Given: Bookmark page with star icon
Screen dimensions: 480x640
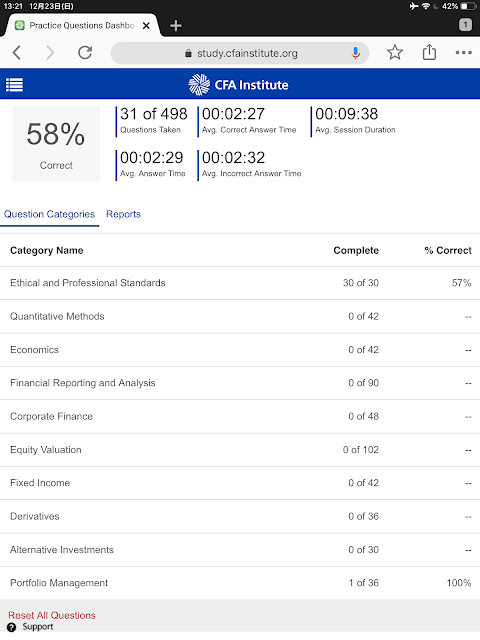Looking at the screenshot, I should pos(395,52).
